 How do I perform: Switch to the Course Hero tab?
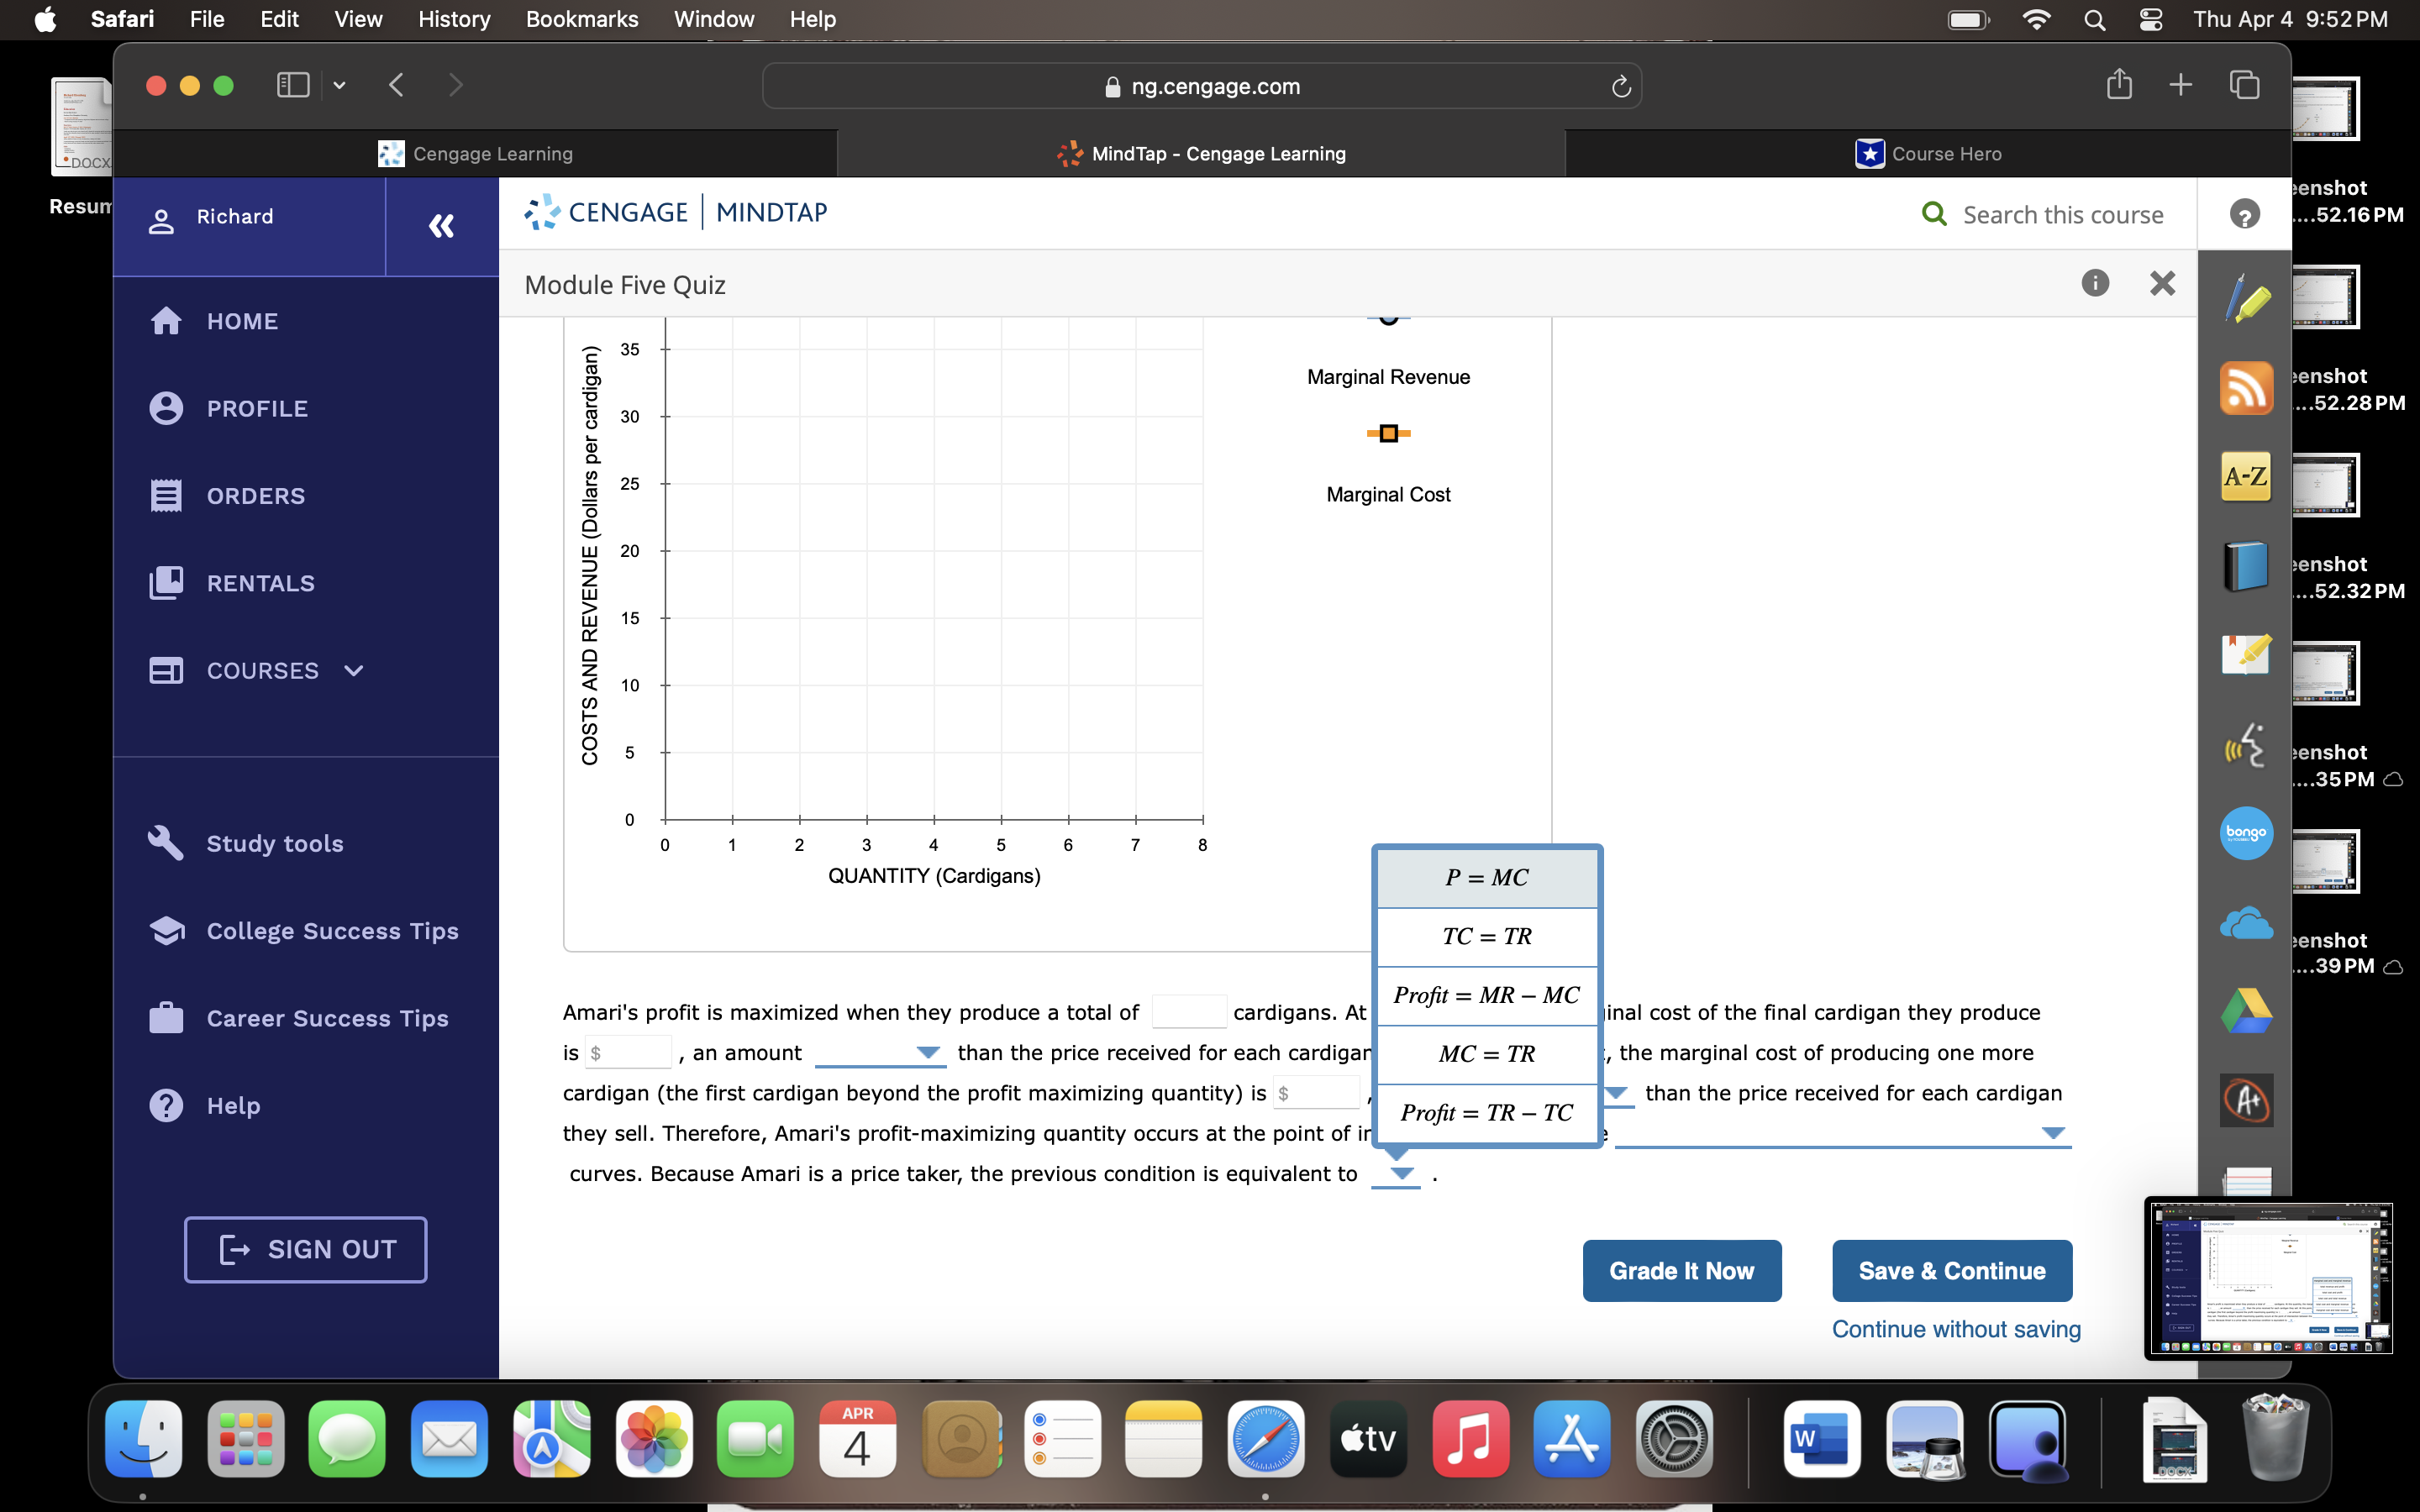coord(1930,153)
